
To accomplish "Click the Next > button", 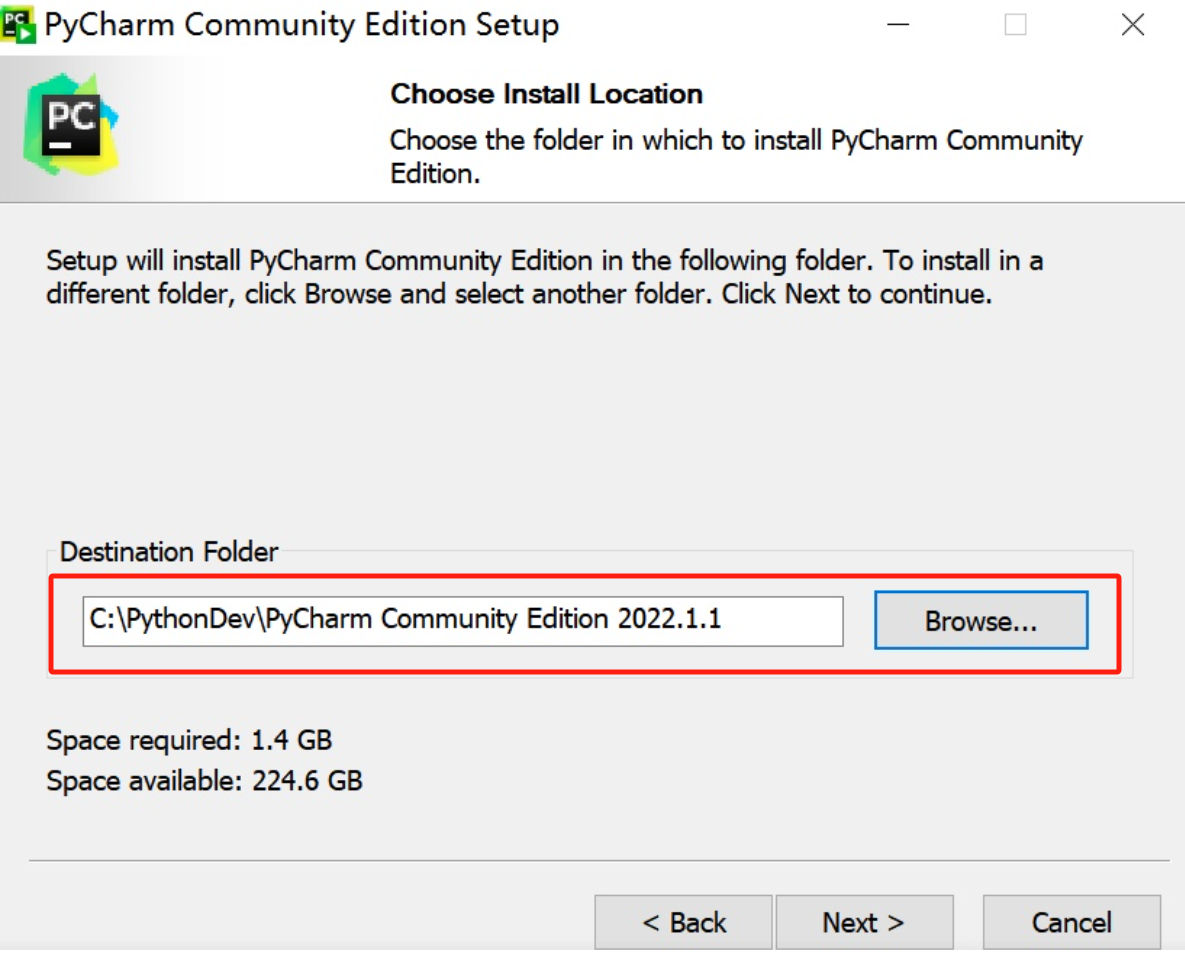I will coord(864,921).
